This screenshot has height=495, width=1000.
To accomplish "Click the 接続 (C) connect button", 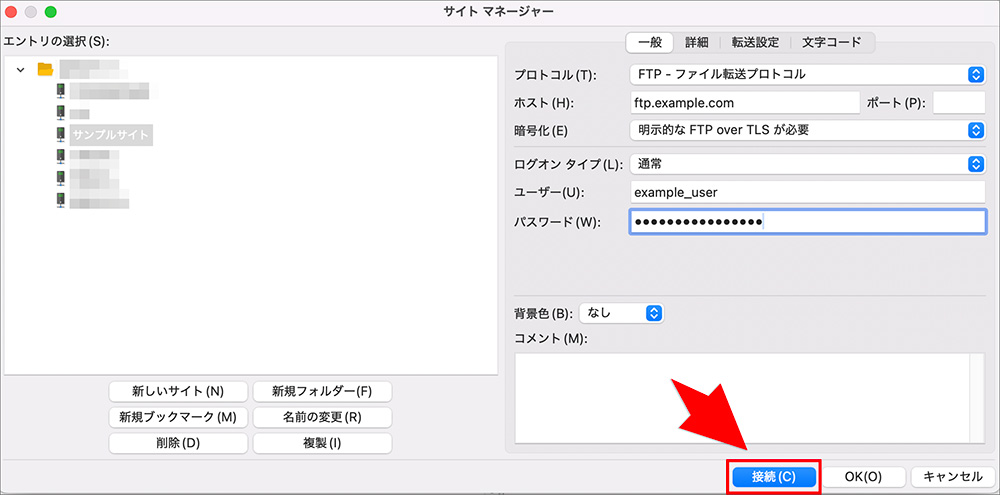I will [774, 477].
